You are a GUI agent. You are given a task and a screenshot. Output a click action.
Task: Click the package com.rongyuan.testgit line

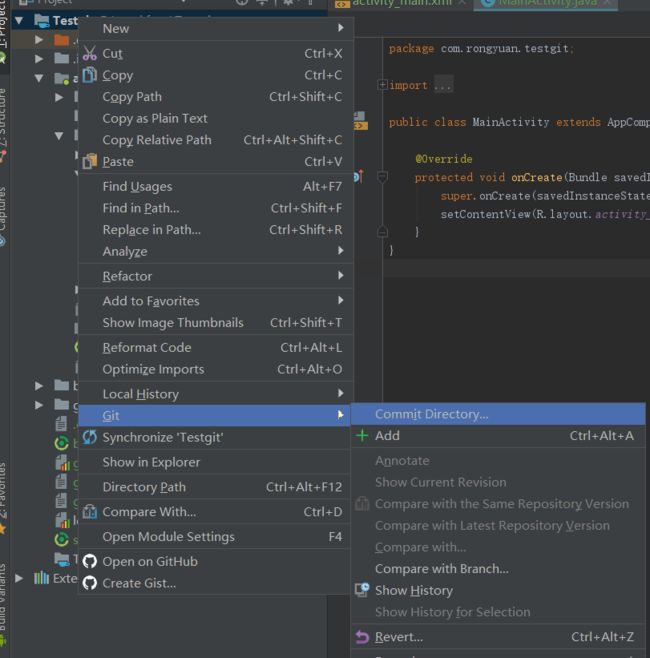point(480,49)
